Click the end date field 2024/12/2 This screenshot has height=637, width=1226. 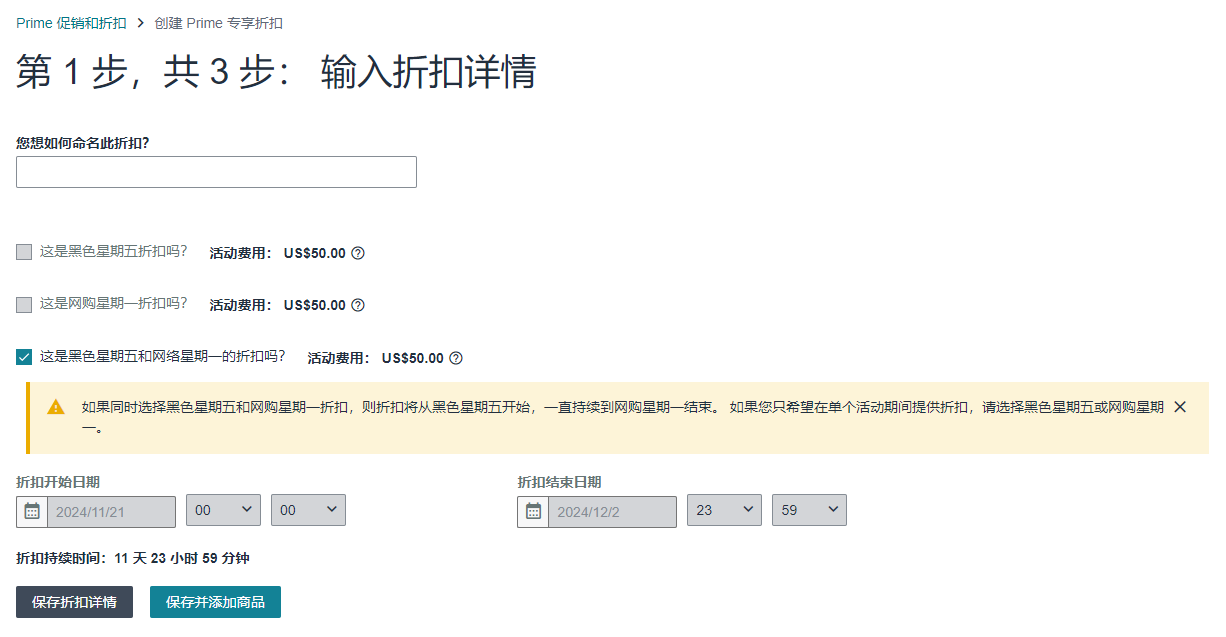pos(612,511)
